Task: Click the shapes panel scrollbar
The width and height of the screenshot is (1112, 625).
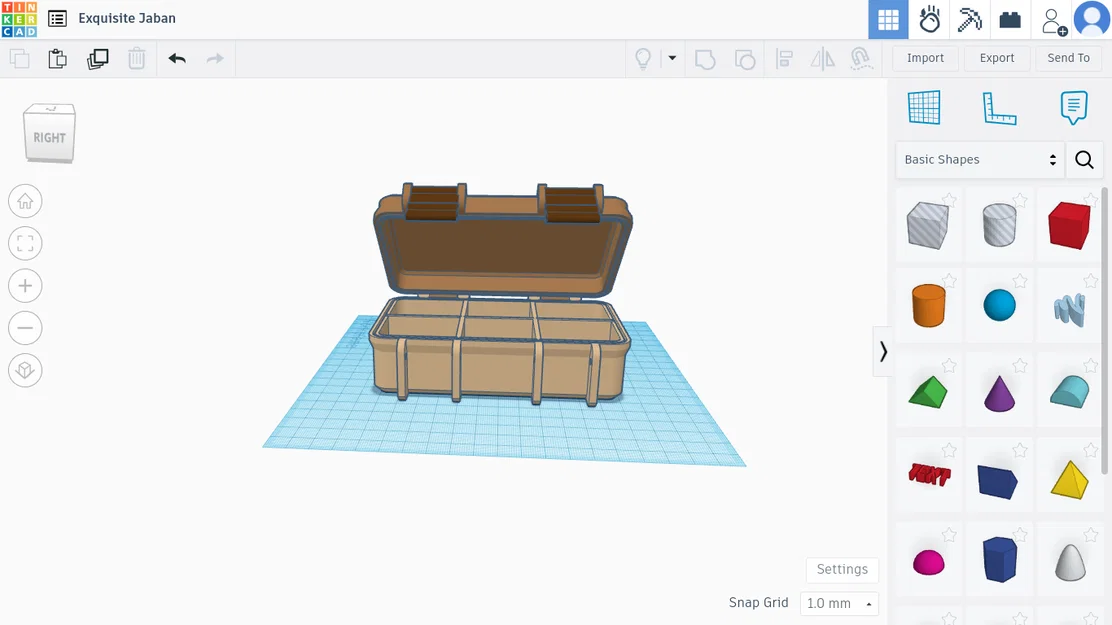Action: click(x=1103, y=331)
